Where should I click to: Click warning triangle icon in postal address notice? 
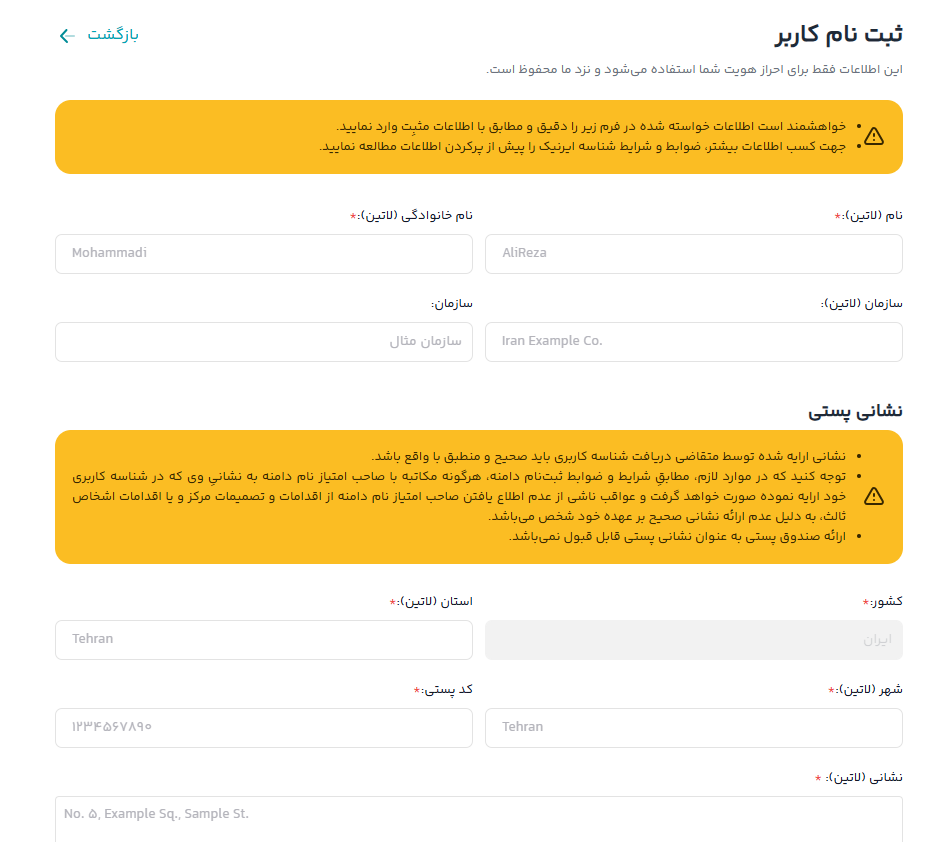pos(874,496)
